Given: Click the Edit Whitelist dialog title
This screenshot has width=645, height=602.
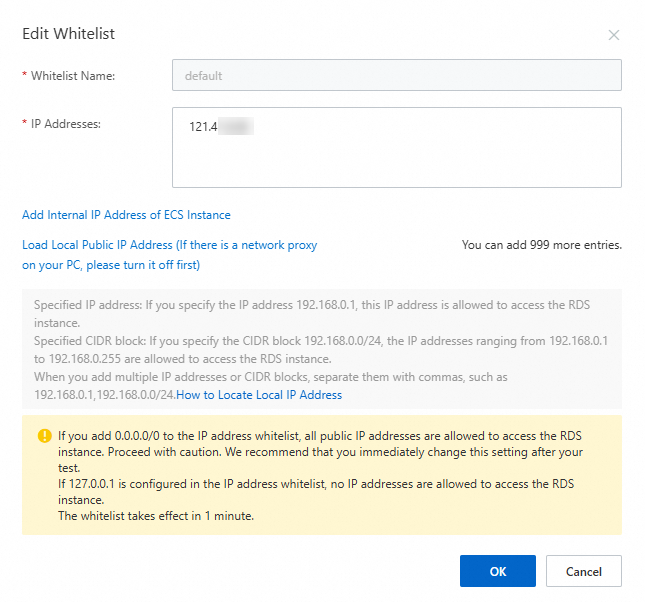Looking at the screenshot, I should click(x=68, y=34).
